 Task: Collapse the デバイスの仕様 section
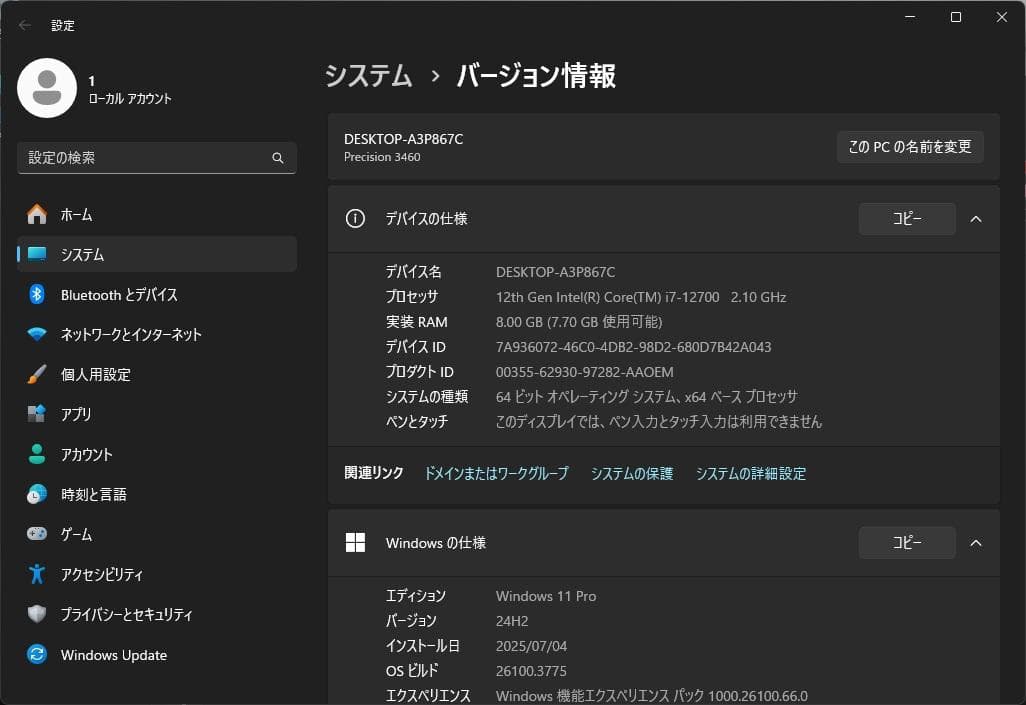pyautogui.click(x=975, y=219)
